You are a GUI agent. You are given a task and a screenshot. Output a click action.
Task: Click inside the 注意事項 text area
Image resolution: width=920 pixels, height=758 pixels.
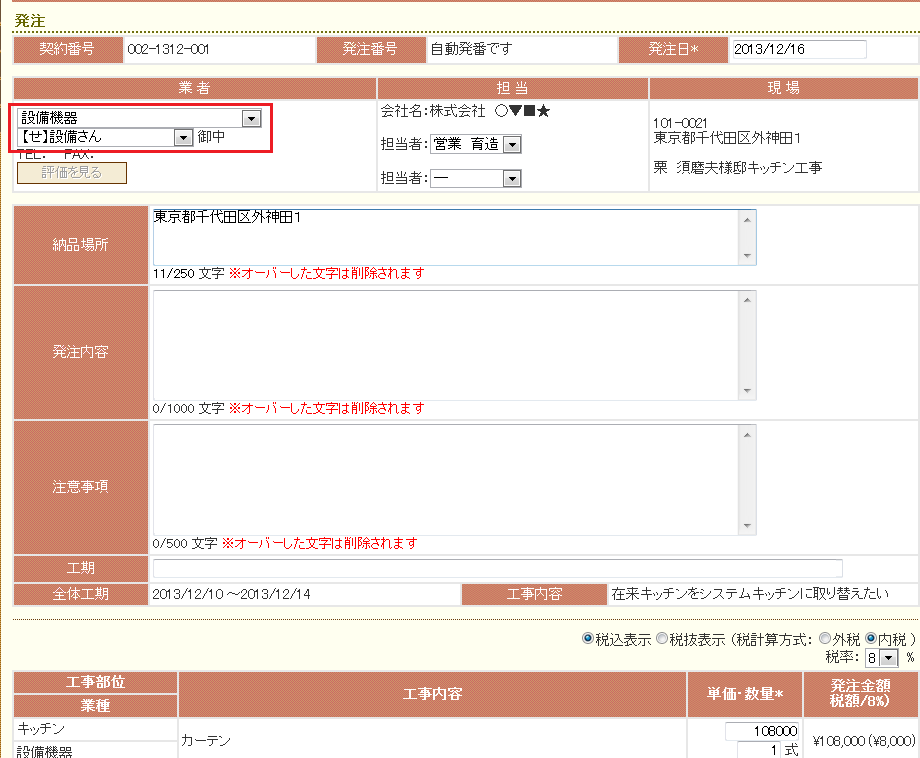coord(445,478)
